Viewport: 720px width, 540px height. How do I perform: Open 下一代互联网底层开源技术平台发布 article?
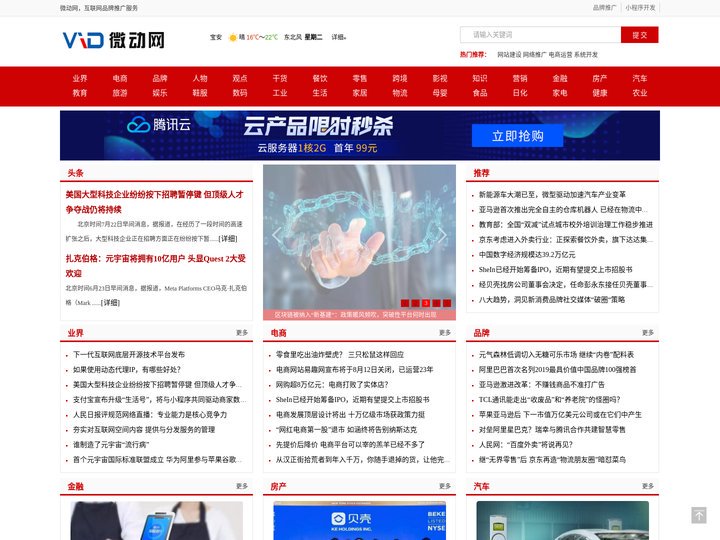click(x=129, y=355)
